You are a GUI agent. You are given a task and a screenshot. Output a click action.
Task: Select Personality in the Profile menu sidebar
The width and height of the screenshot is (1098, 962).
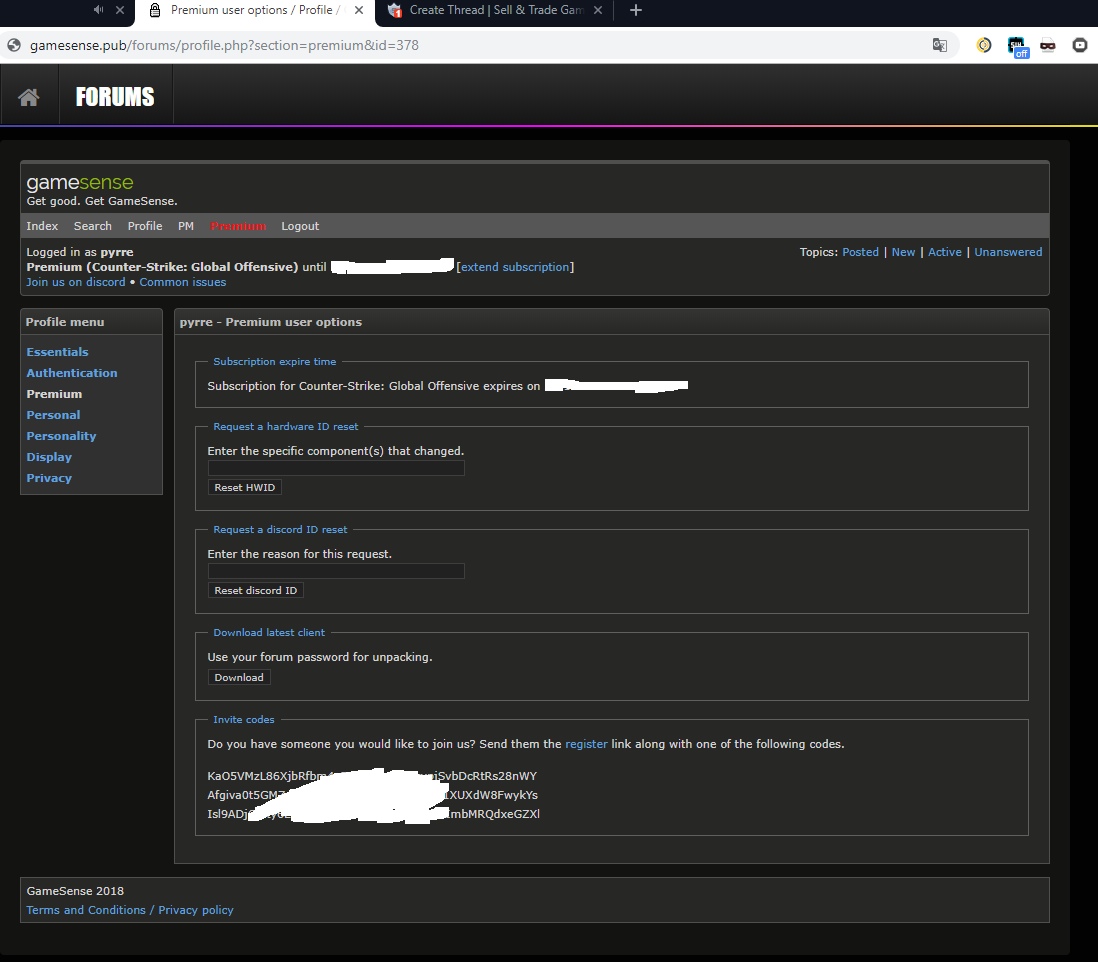61,435
